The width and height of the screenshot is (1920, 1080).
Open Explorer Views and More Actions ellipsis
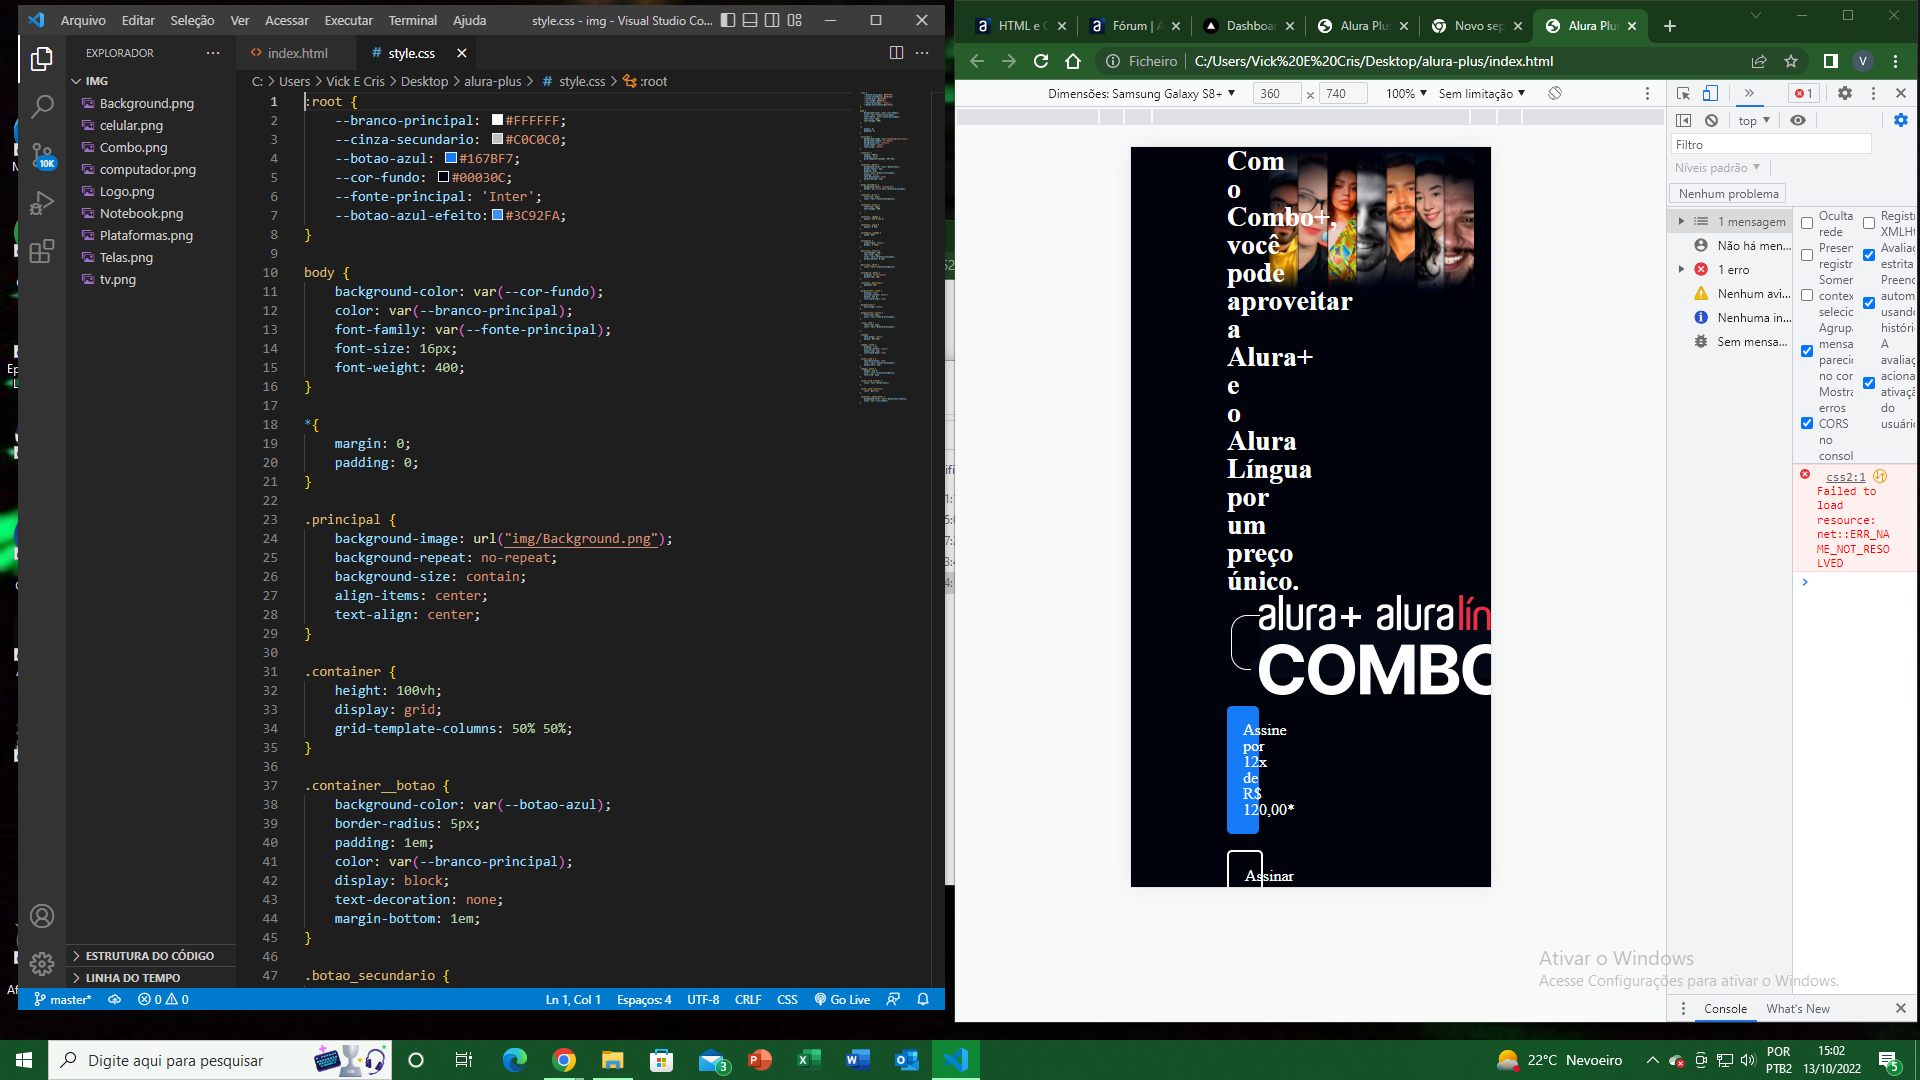tap(212, 53)
